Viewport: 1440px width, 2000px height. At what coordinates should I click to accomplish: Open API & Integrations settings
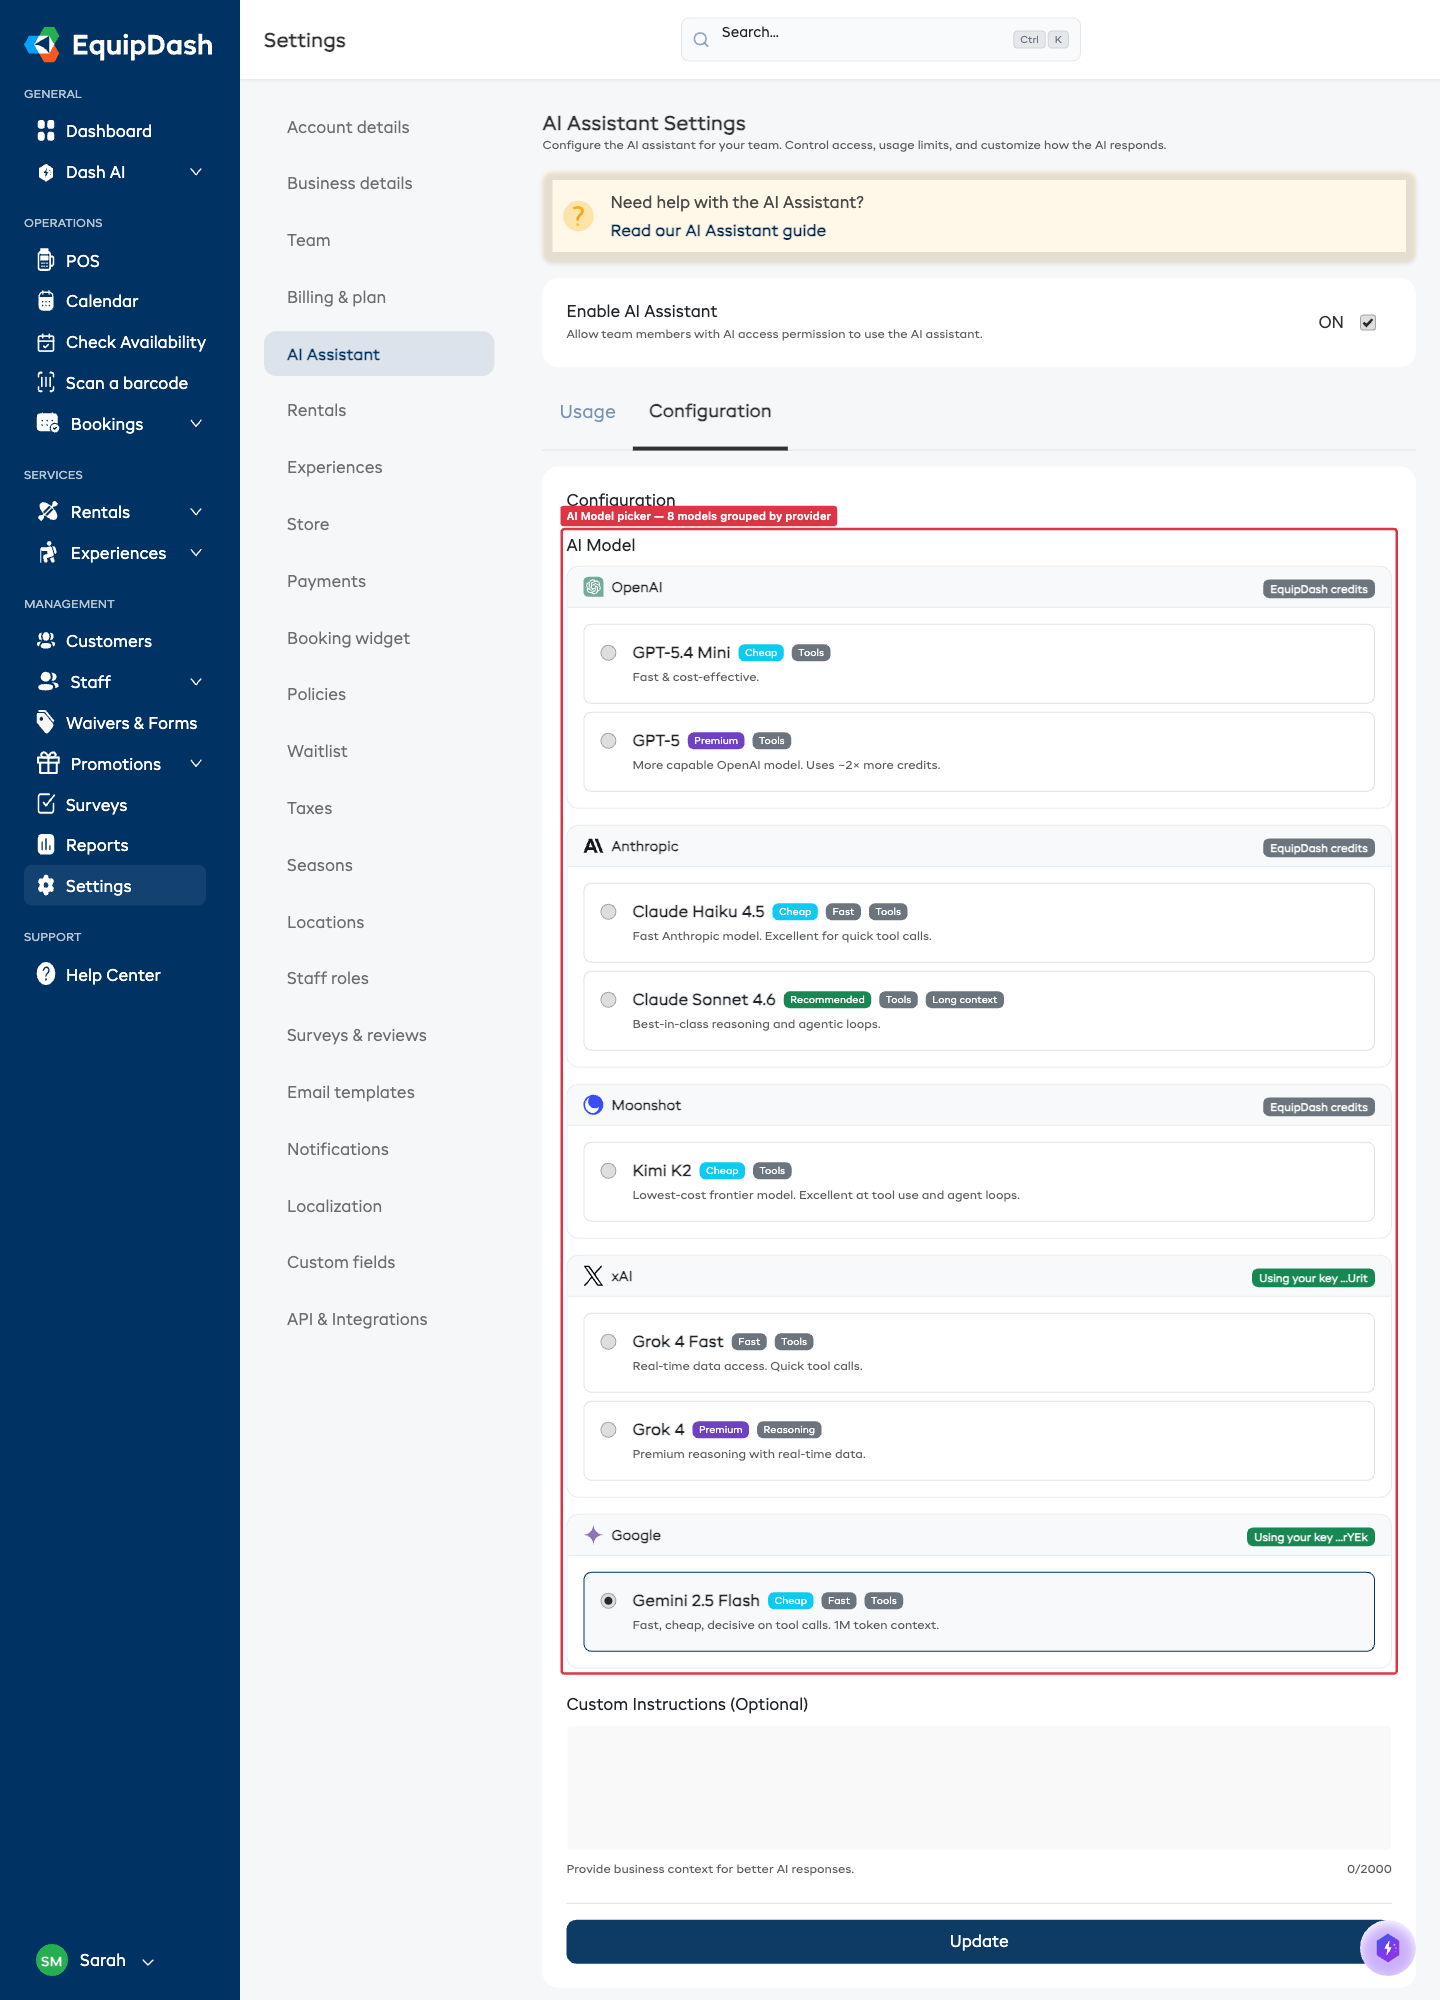pos(357,1319)
